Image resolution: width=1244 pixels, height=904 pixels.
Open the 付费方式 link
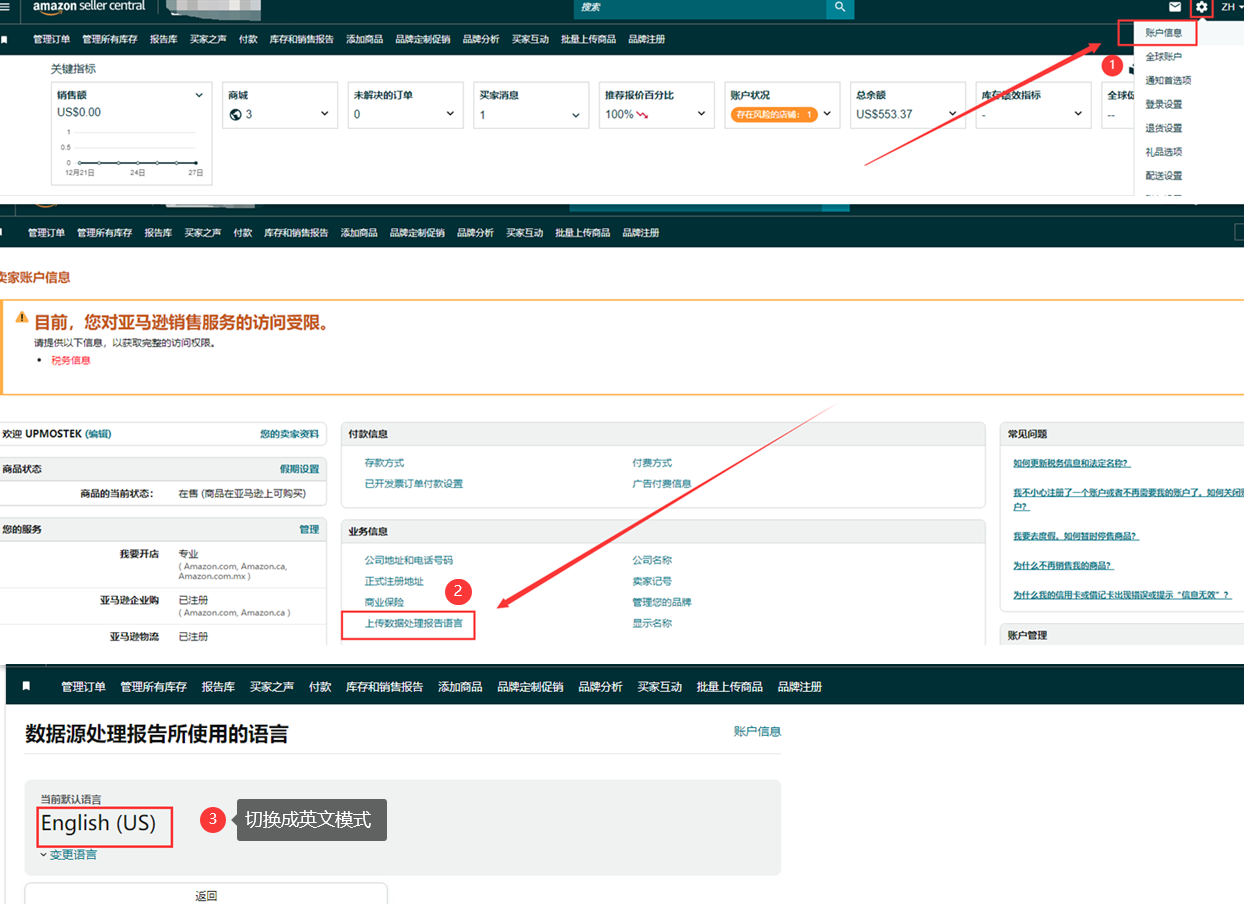652,463
